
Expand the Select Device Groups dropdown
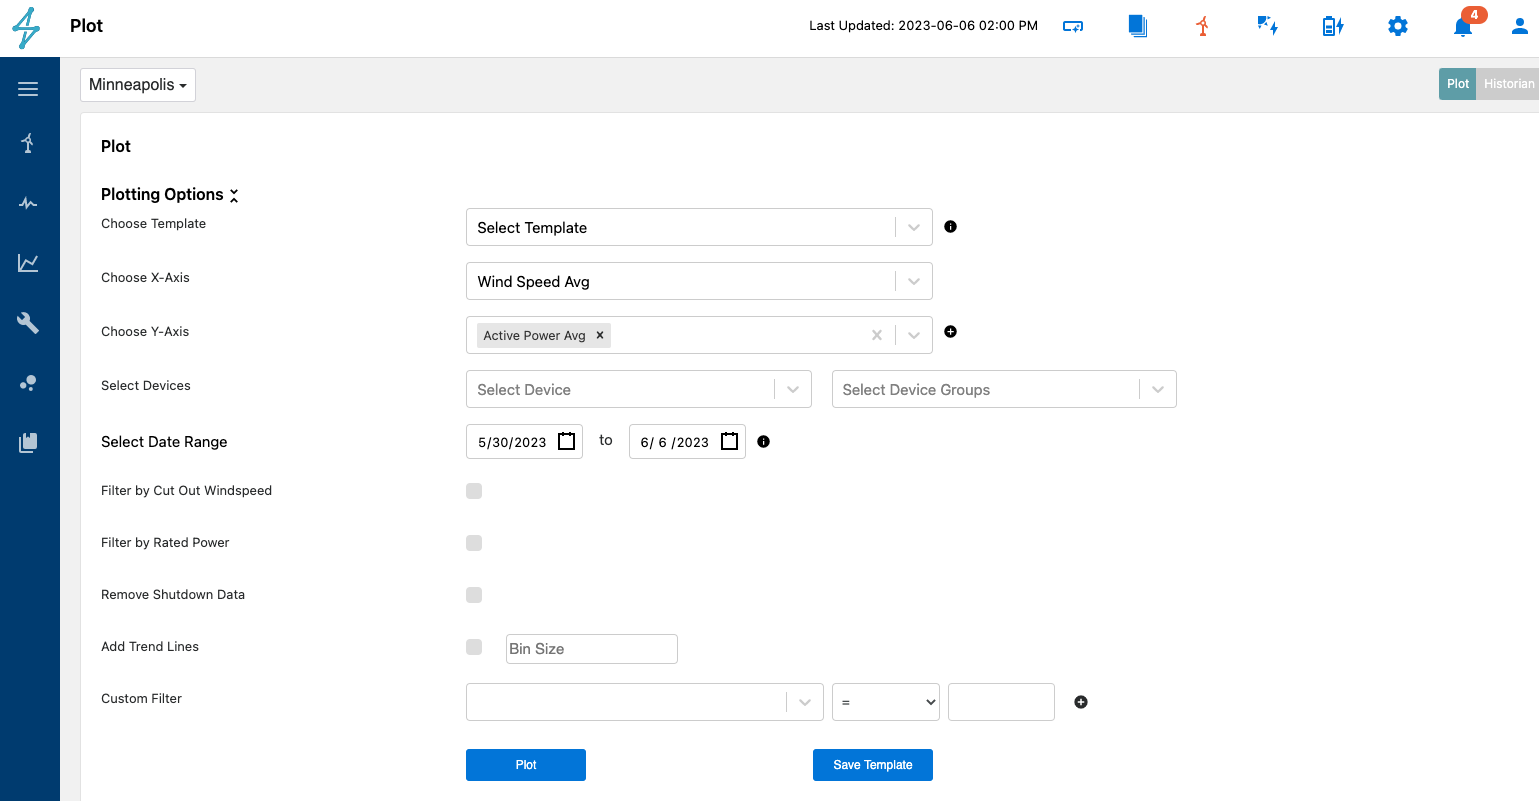(1003, 390)
